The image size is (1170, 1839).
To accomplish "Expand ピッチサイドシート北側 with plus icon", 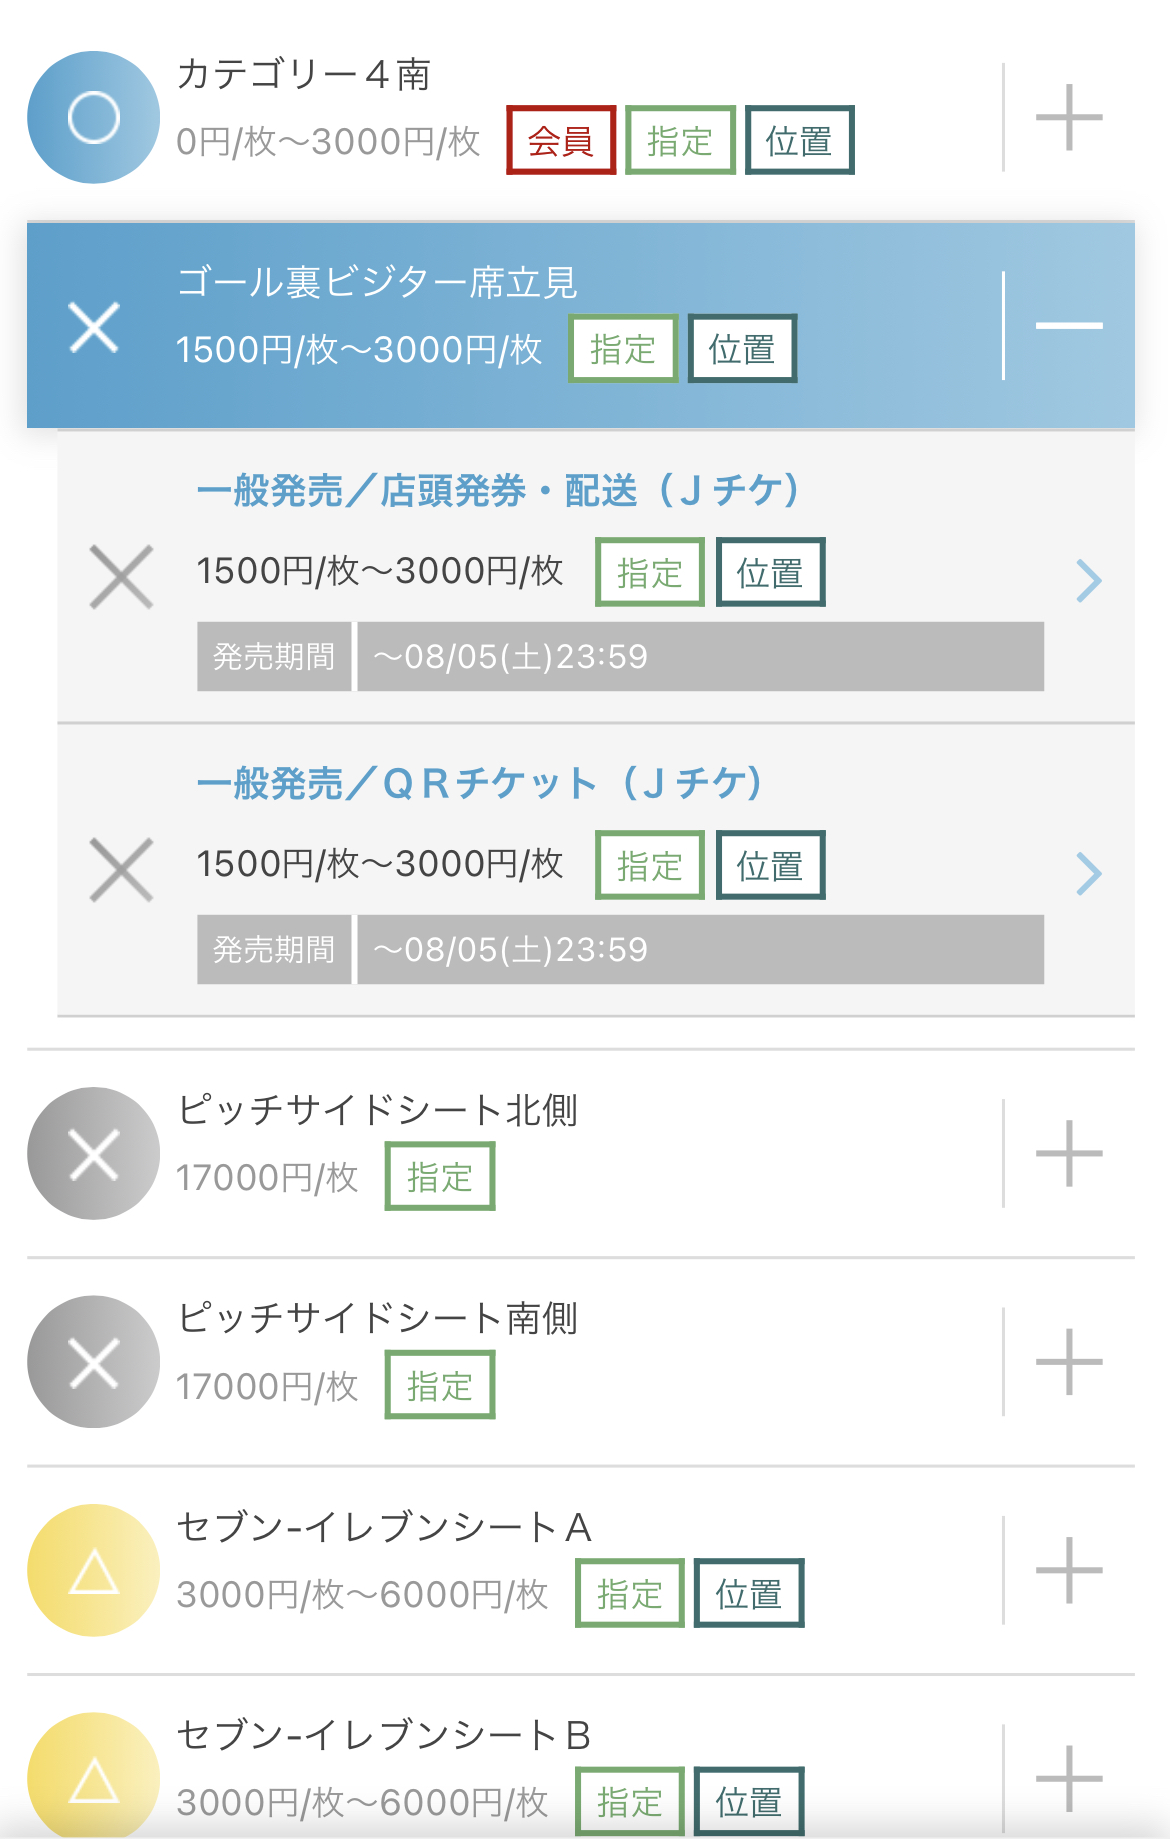I will pyautogui.click(x=1069, y=1153).
